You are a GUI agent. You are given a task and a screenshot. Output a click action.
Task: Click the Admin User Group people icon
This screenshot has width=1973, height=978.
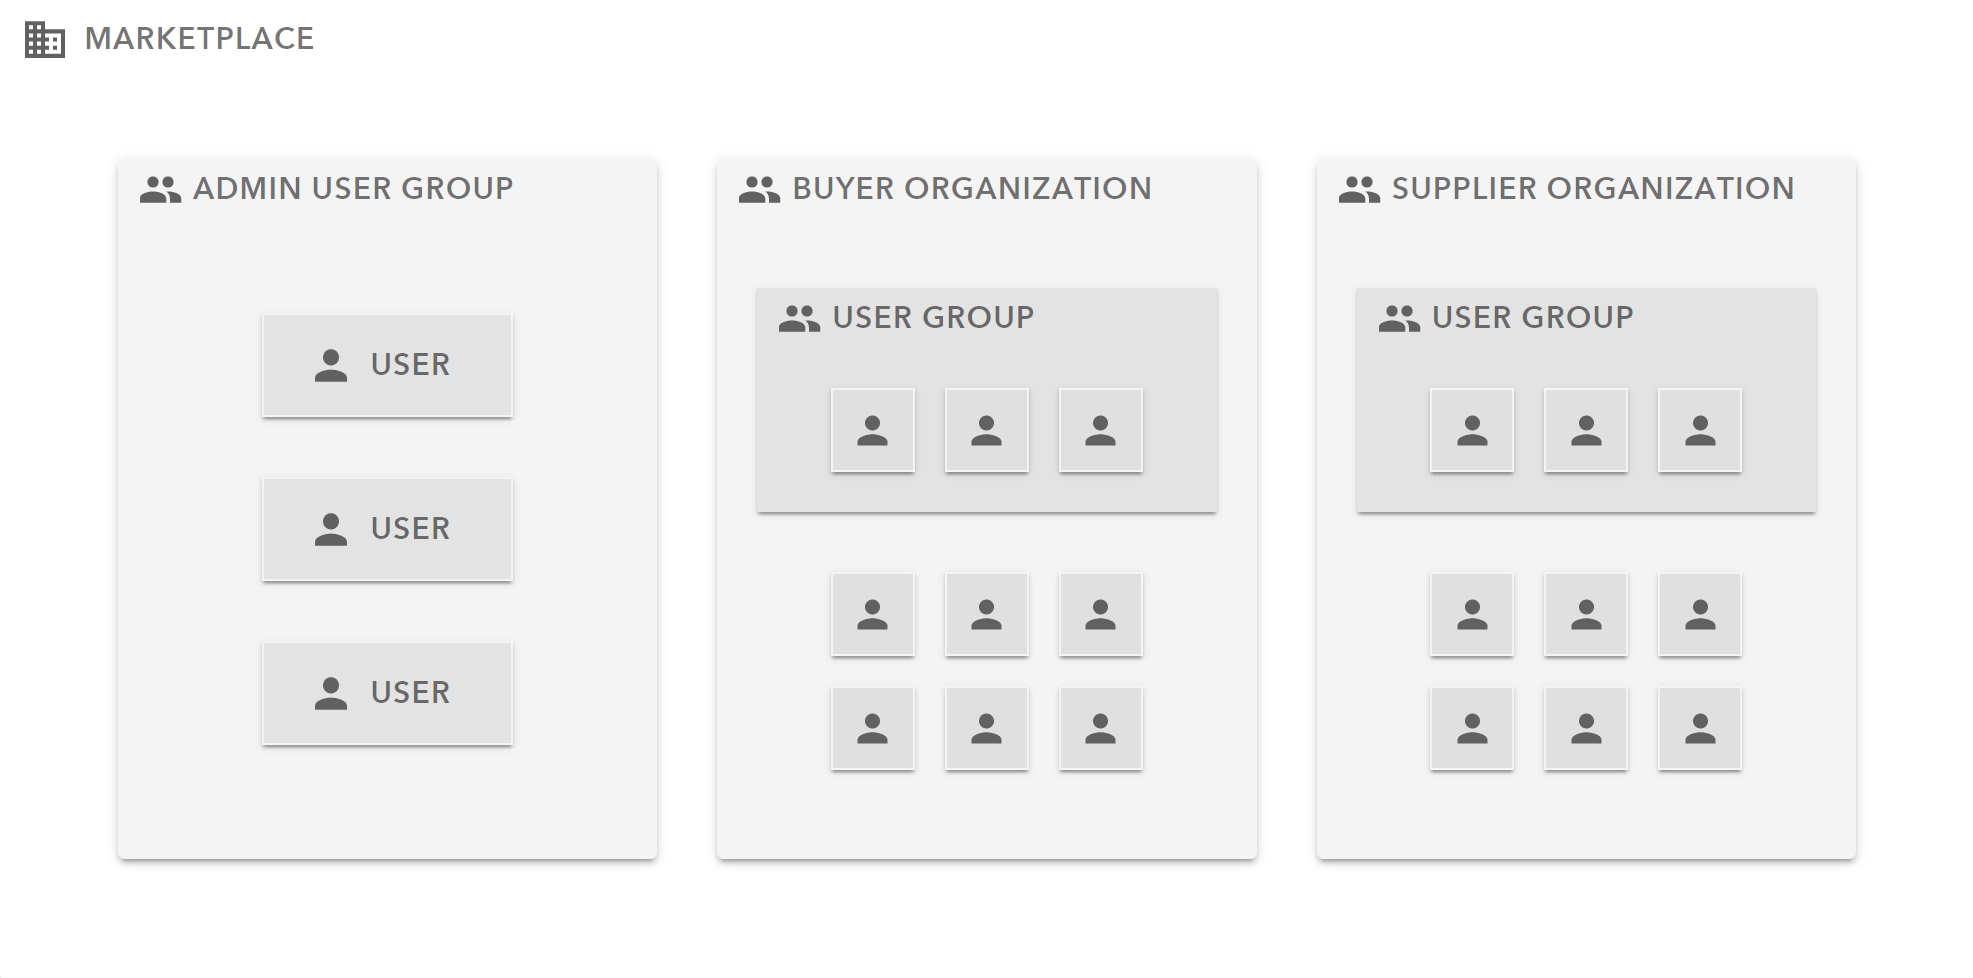click(160, 189)
